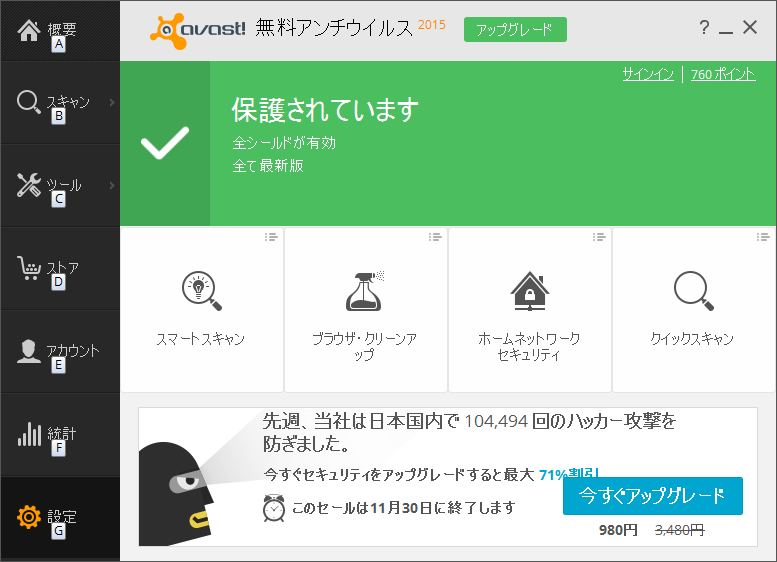Viewport: 777px width, 562px height.
Task: Open the スキャン magnifier sidebar item
Action: point(60,103)
